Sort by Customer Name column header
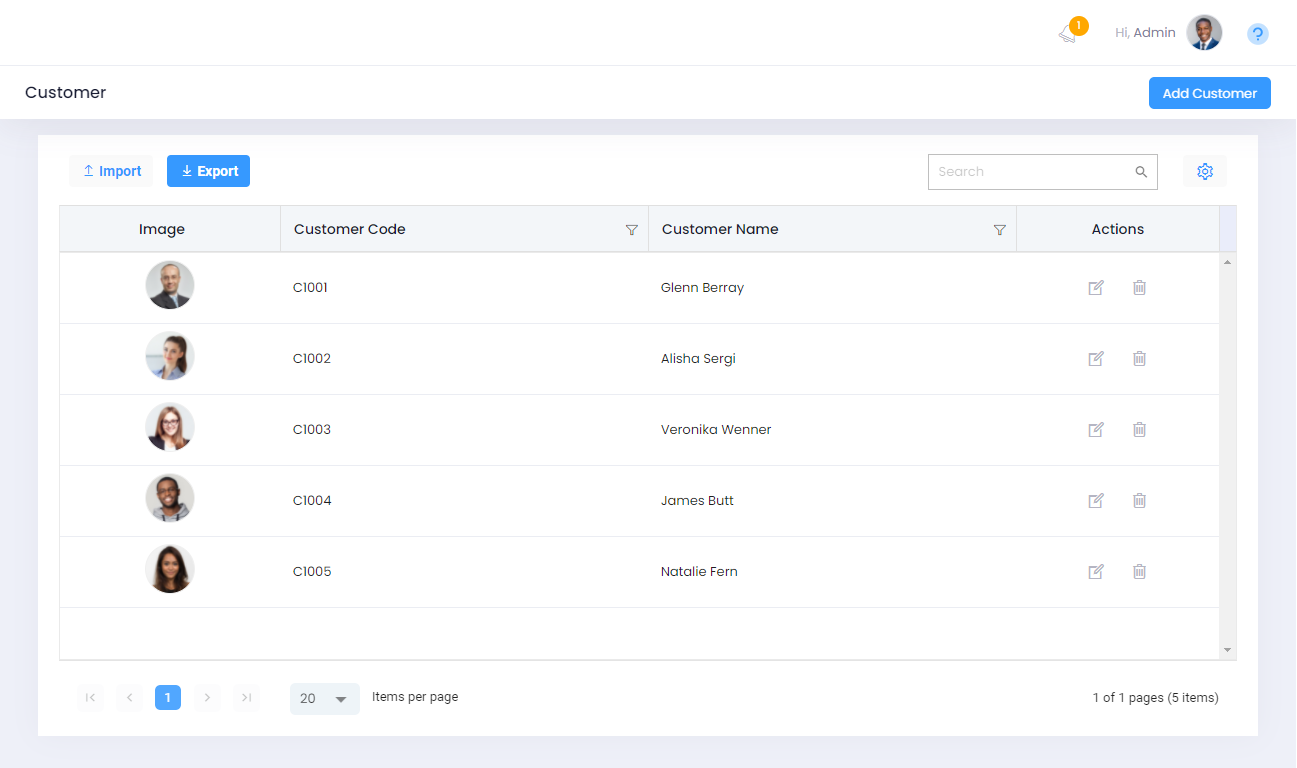The image size is (1297, 768). click(720, 229)
